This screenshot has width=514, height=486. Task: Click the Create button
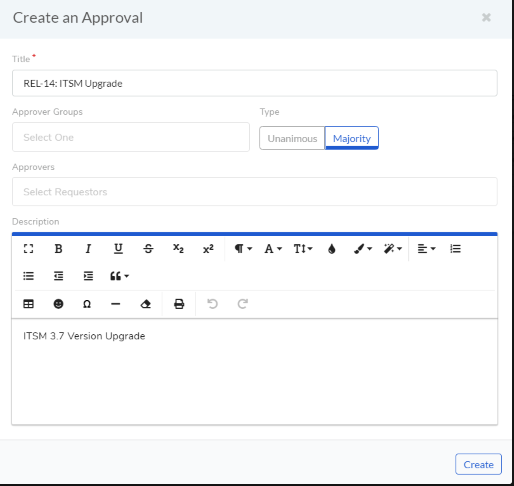click(x=478, y=464)
